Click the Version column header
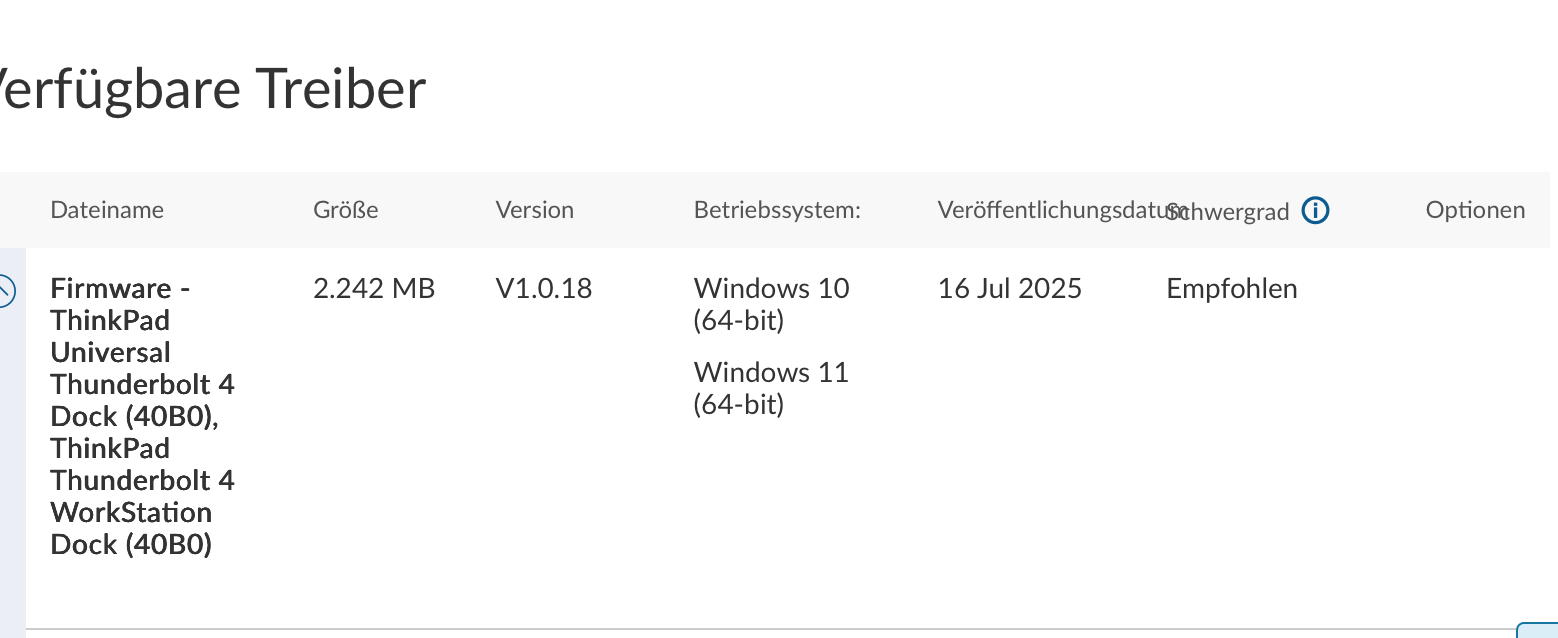This screenshot has width=1558, height=638. coord(535,210)
